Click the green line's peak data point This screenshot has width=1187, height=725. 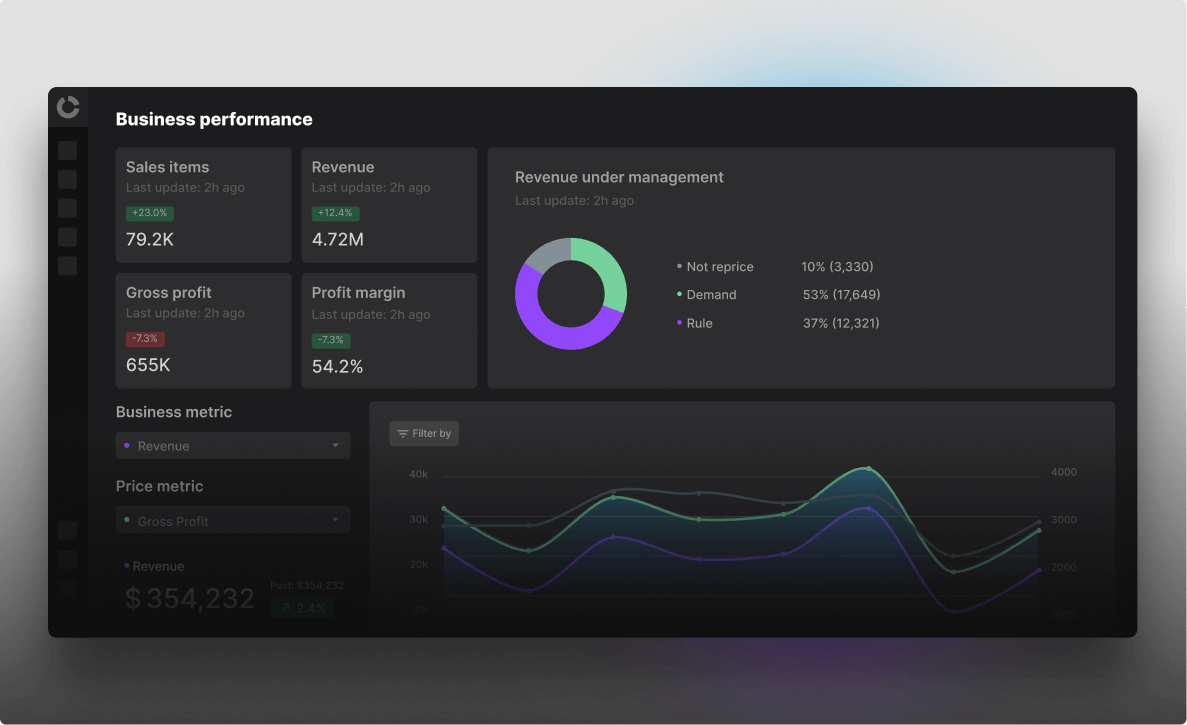click(868, 468)
